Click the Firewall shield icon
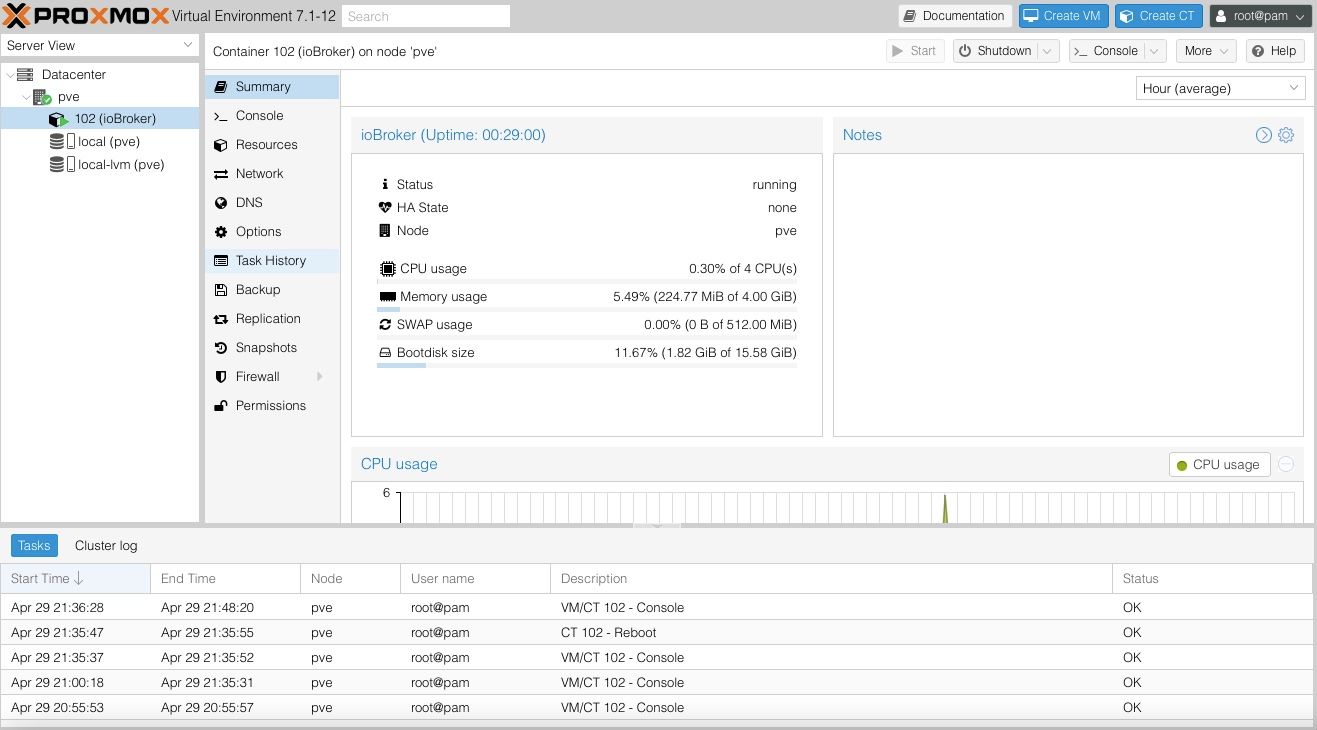The width and height of the screenshot is (1317, 730). (221, 377)
